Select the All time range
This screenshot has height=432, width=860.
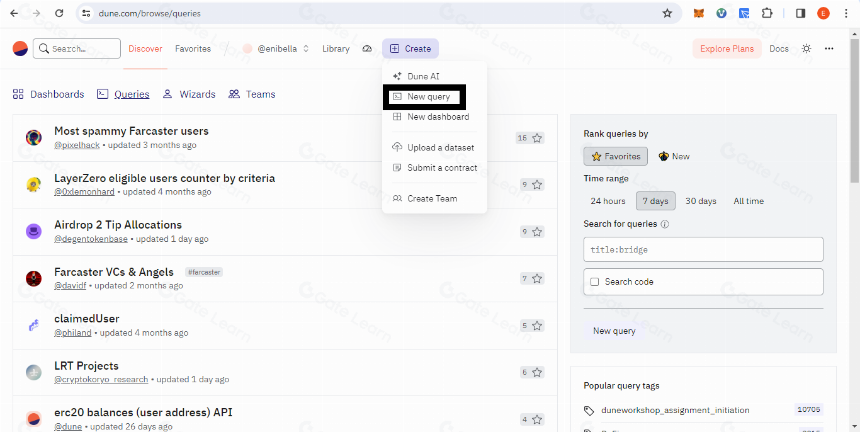coord(749,201)
